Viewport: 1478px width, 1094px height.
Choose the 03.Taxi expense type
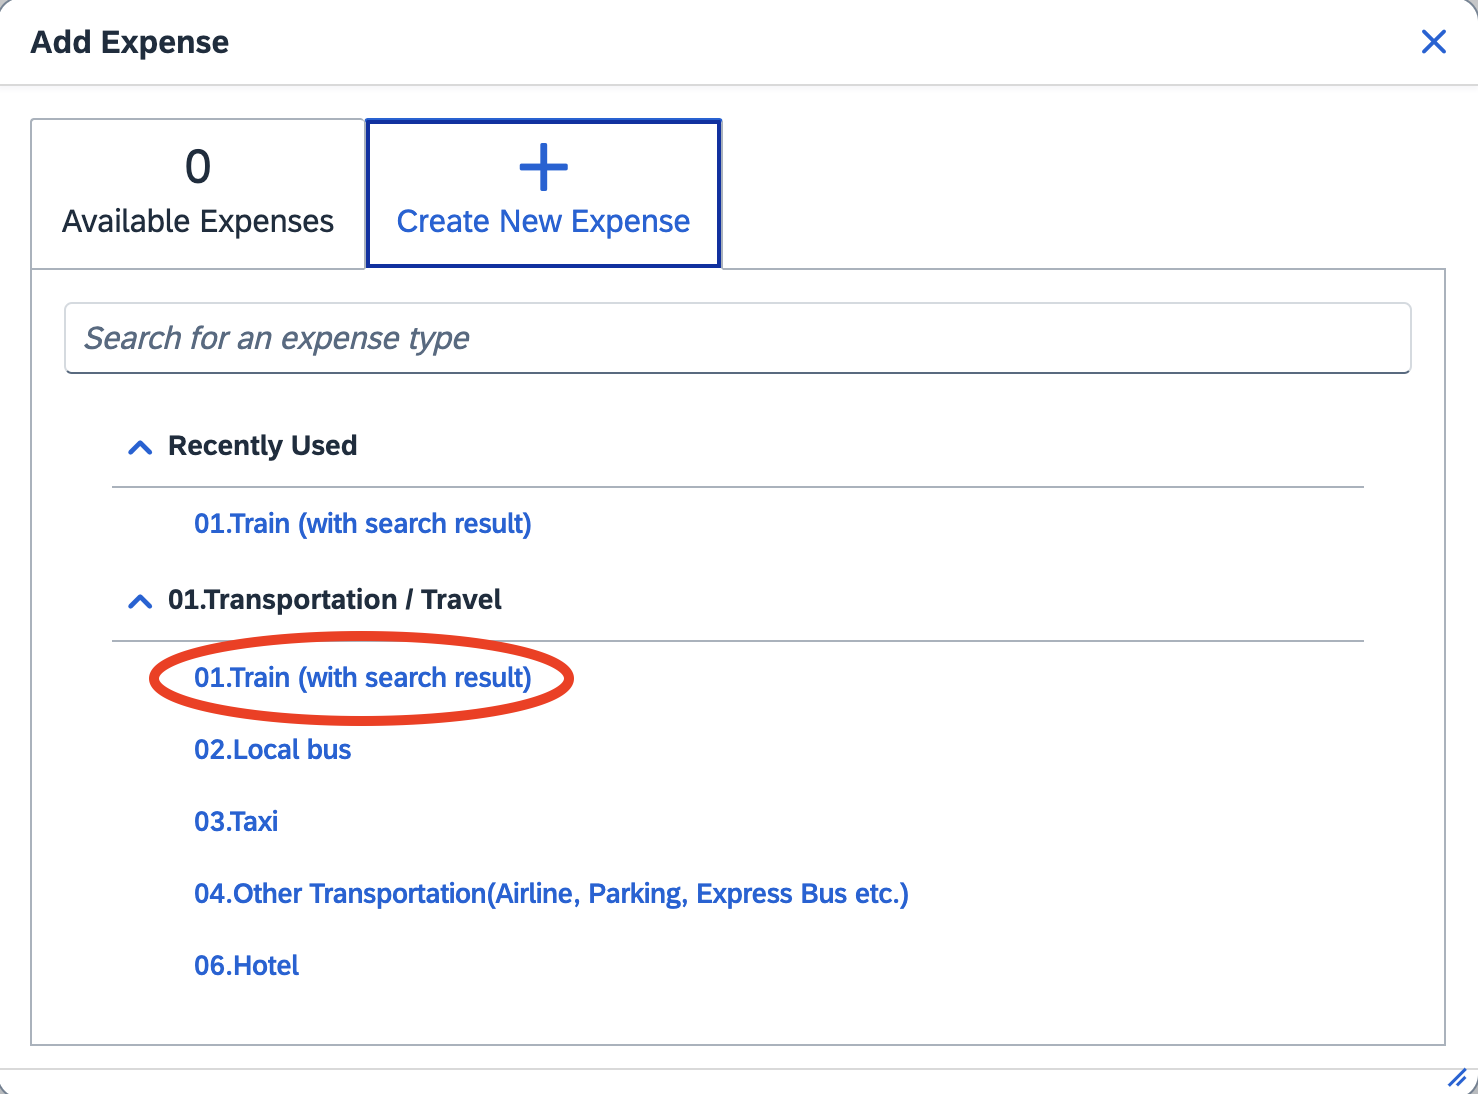tap(236, 822)
